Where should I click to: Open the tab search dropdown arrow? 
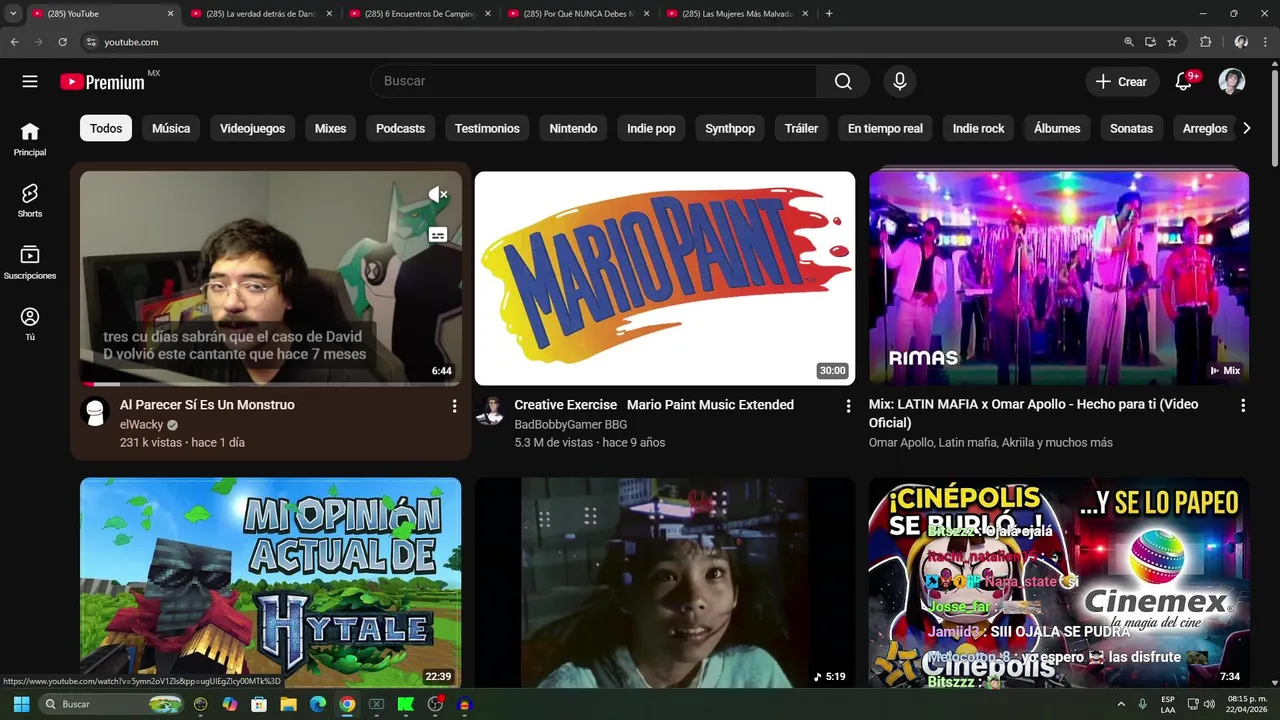(13, 14)
